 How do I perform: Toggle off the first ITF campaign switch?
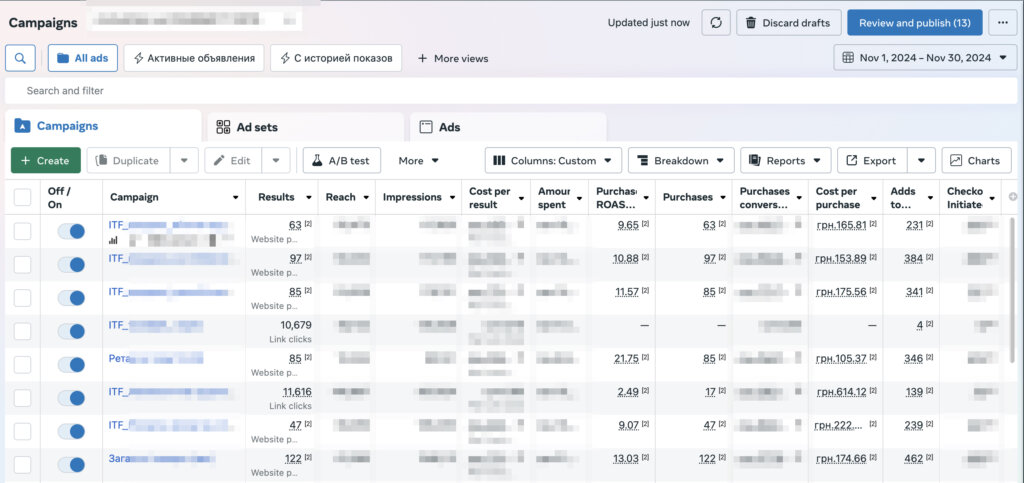tap(71, 231)
